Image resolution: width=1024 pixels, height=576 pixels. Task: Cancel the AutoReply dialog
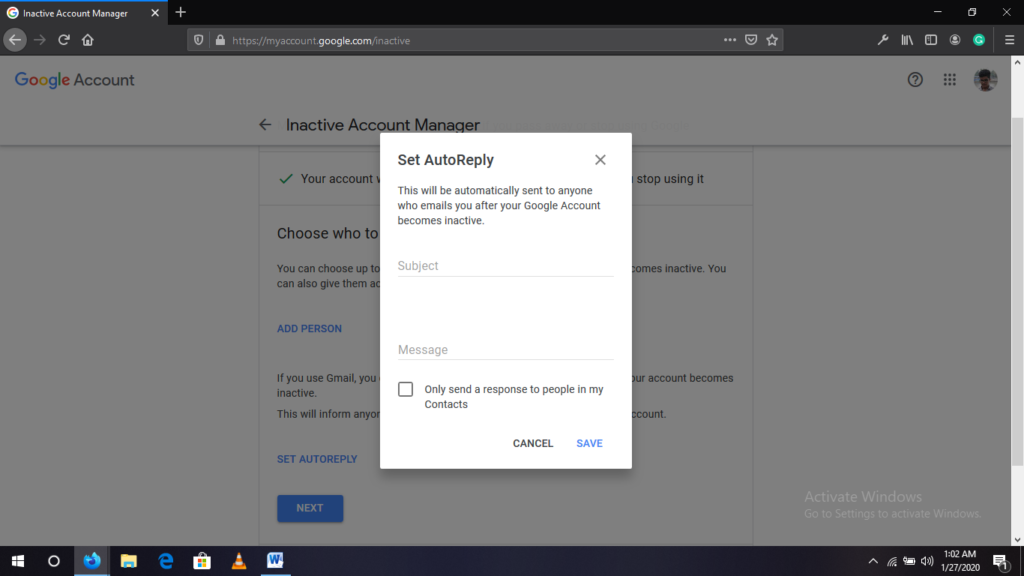(x=533, y=443)
